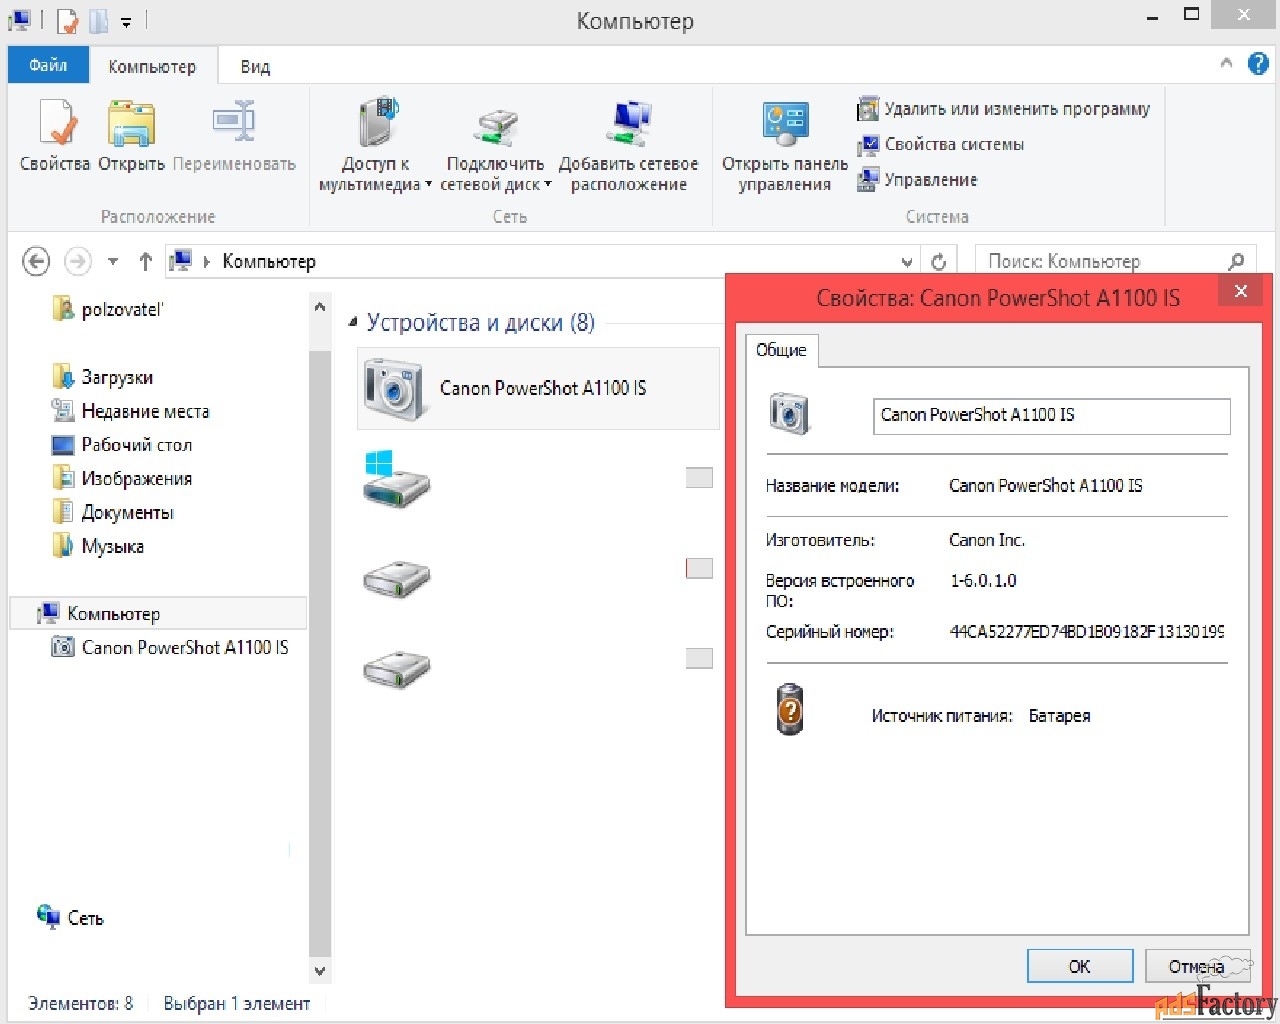Screen dimensions: 1280x1024
Task: Collapse the ribbon with chevron arrow
Action: 1226,63
